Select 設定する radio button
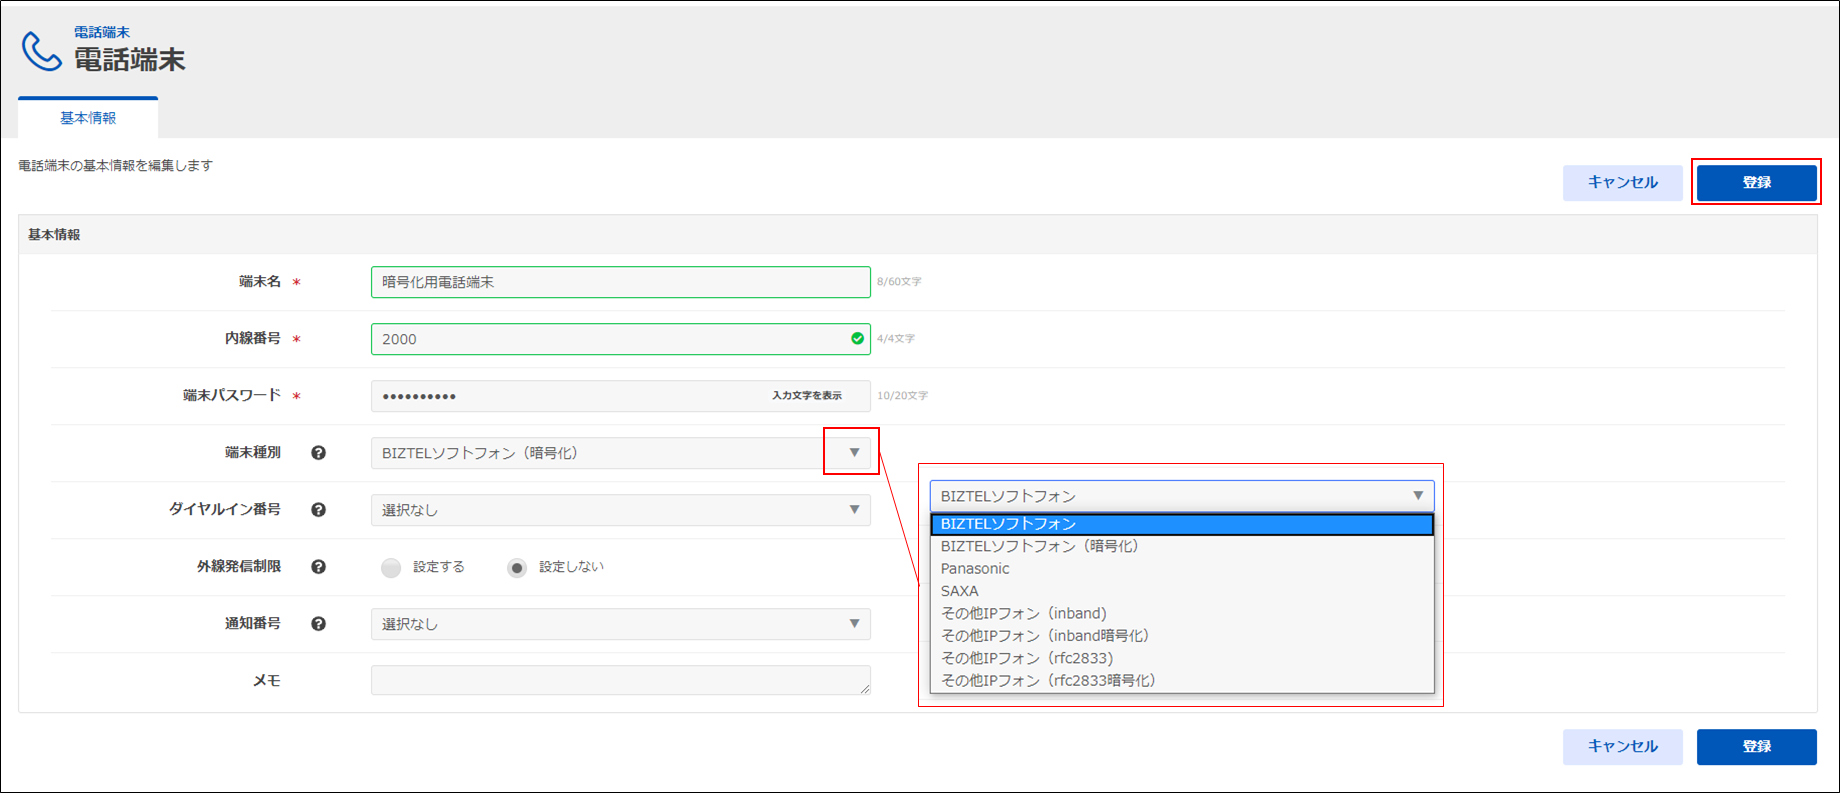The height and width of the screenshot is (793, 1840). [391, 568]
